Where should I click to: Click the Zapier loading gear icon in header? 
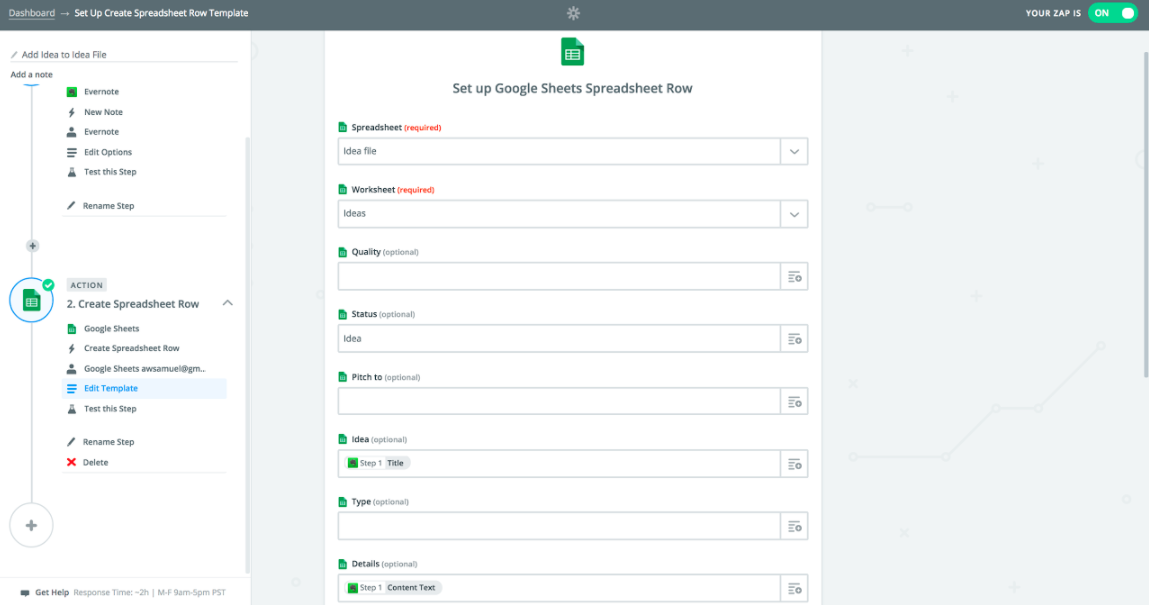tap(573, 13)
